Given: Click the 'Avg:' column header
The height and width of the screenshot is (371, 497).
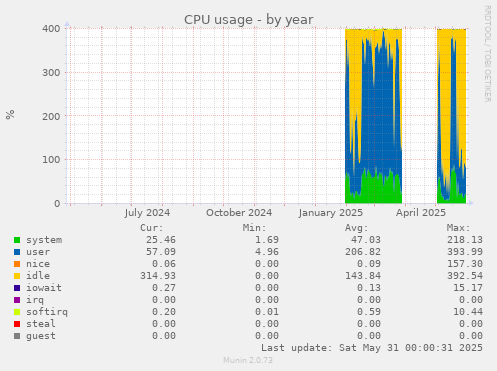Looking at the screenshot, I should point(357,228).
